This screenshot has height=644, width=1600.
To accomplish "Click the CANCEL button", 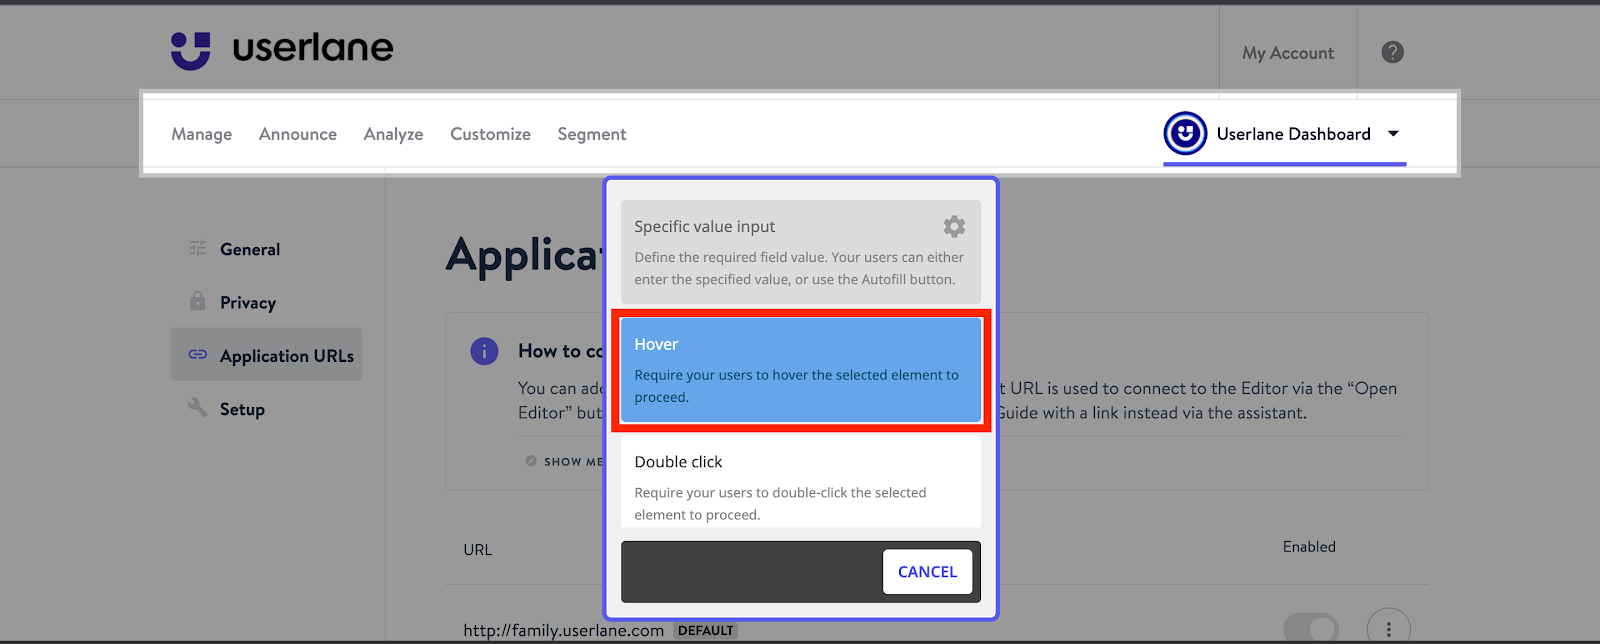I will [x=927, y=572].
